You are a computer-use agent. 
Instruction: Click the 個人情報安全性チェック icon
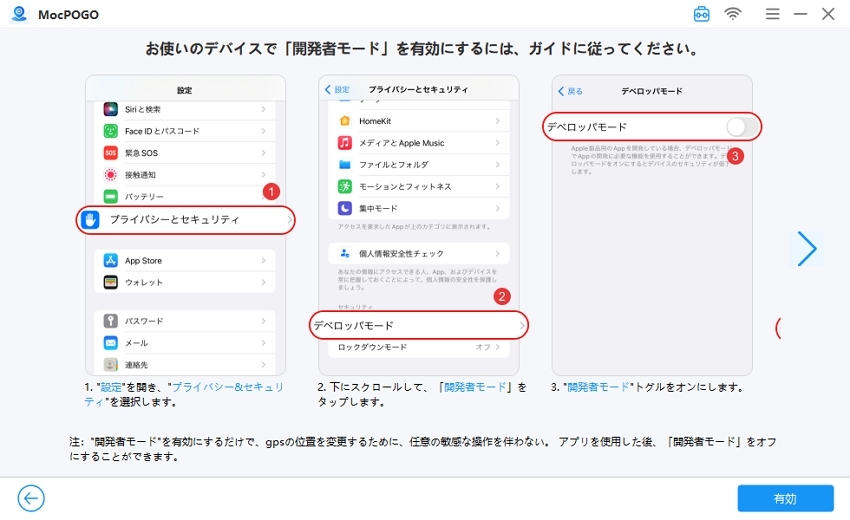(345, 253)
